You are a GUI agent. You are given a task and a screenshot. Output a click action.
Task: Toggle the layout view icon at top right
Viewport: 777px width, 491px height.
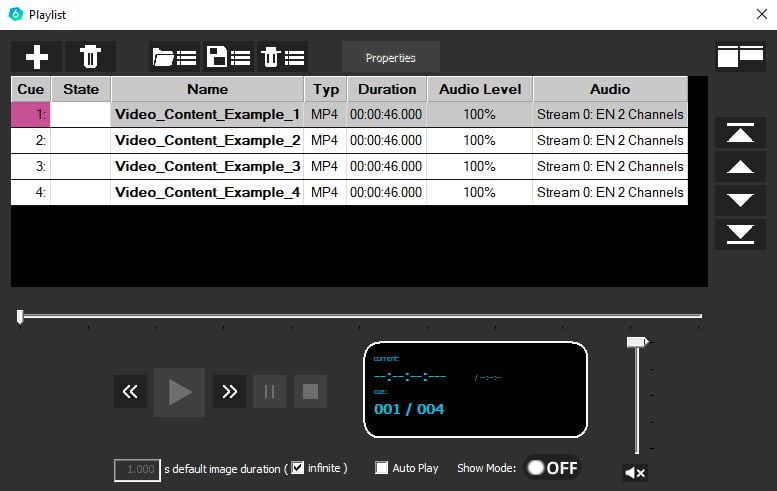click(740, 57)
